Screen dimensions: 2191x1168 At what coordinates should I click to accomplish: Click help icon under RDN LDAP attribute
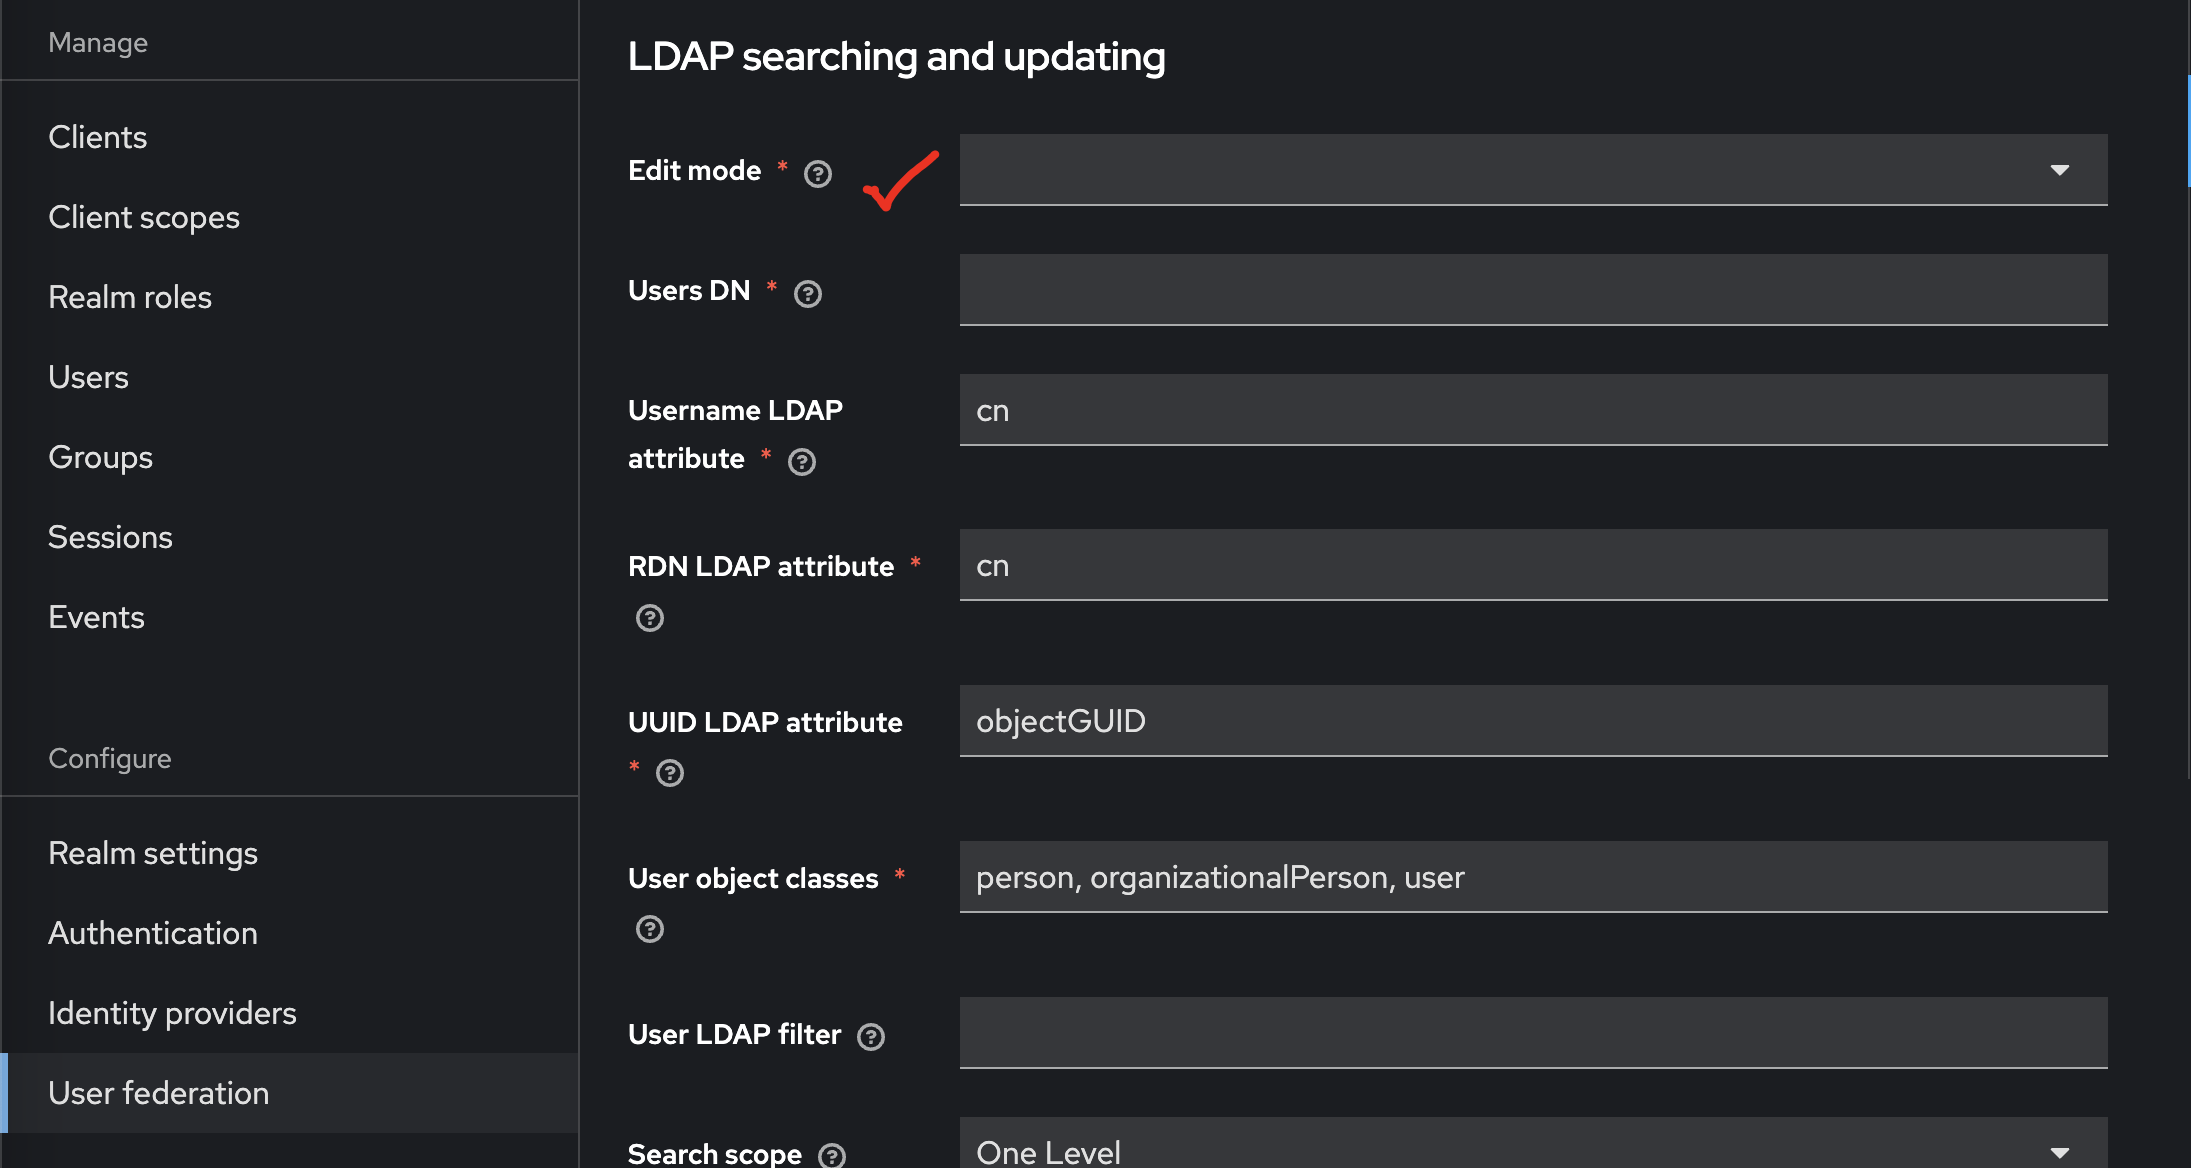(649, 618)
